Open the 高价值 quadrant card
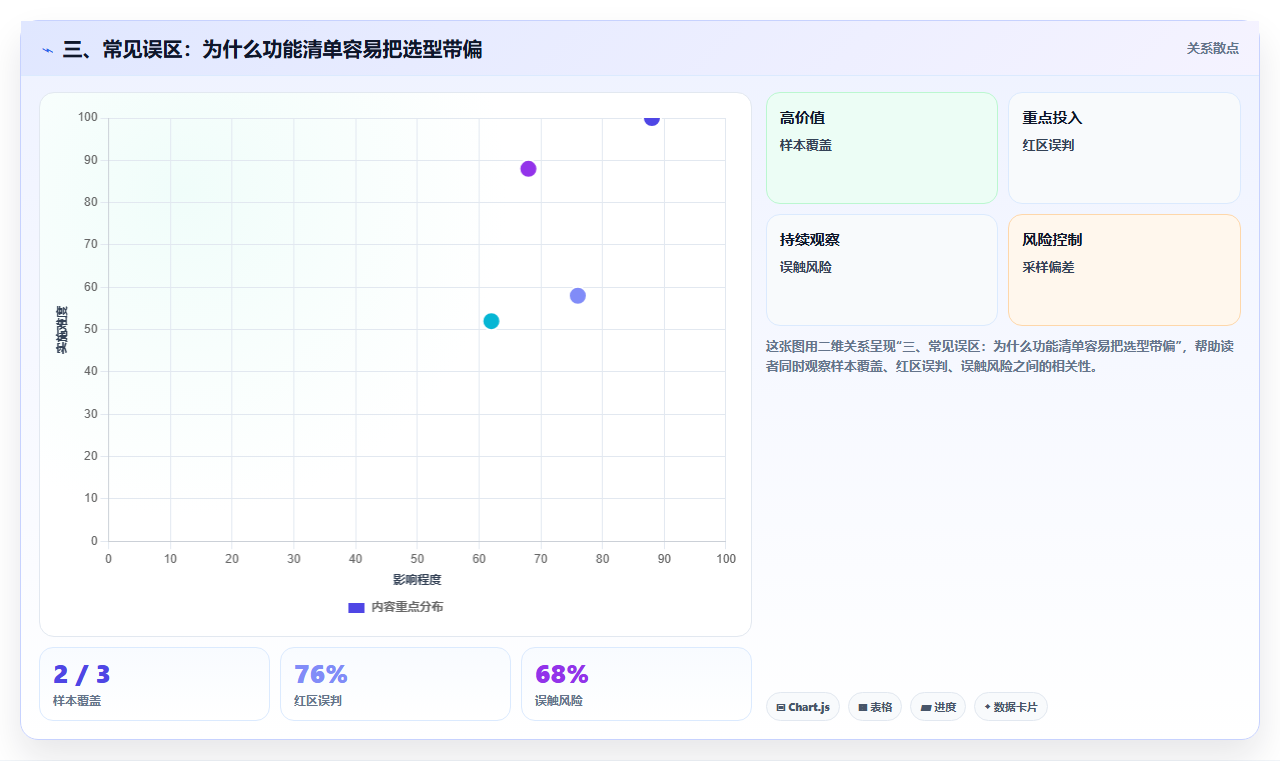1280x761 pixels. pyautogui.click(x=882, y=148)
